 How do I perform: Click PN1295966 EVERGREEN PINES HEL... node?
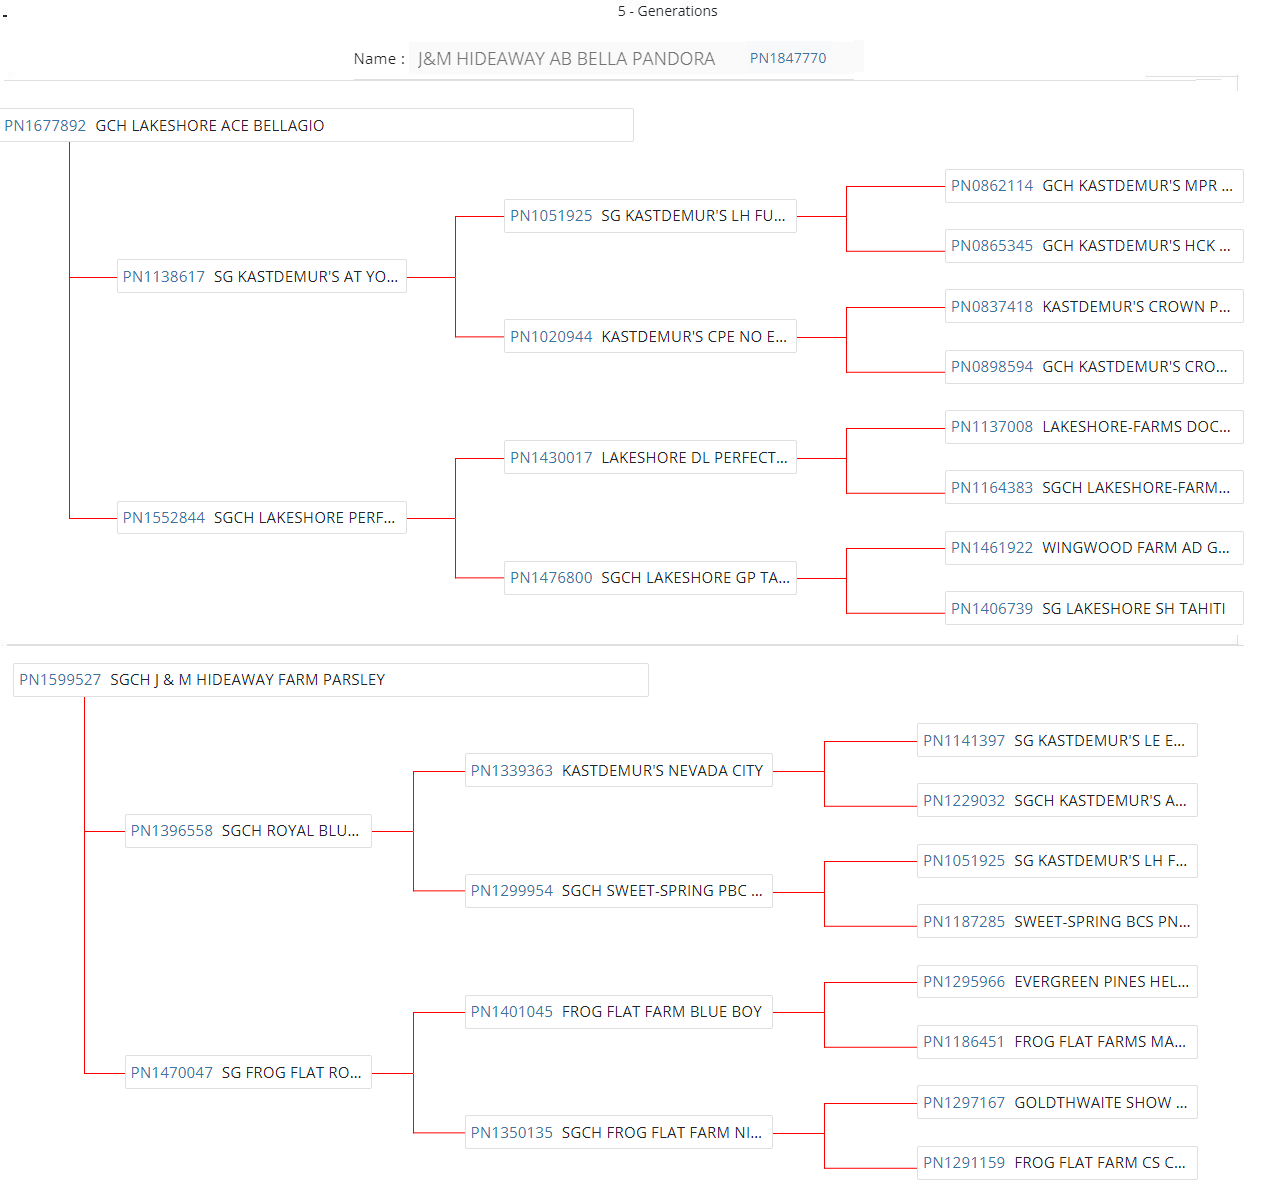point(1056,982)
